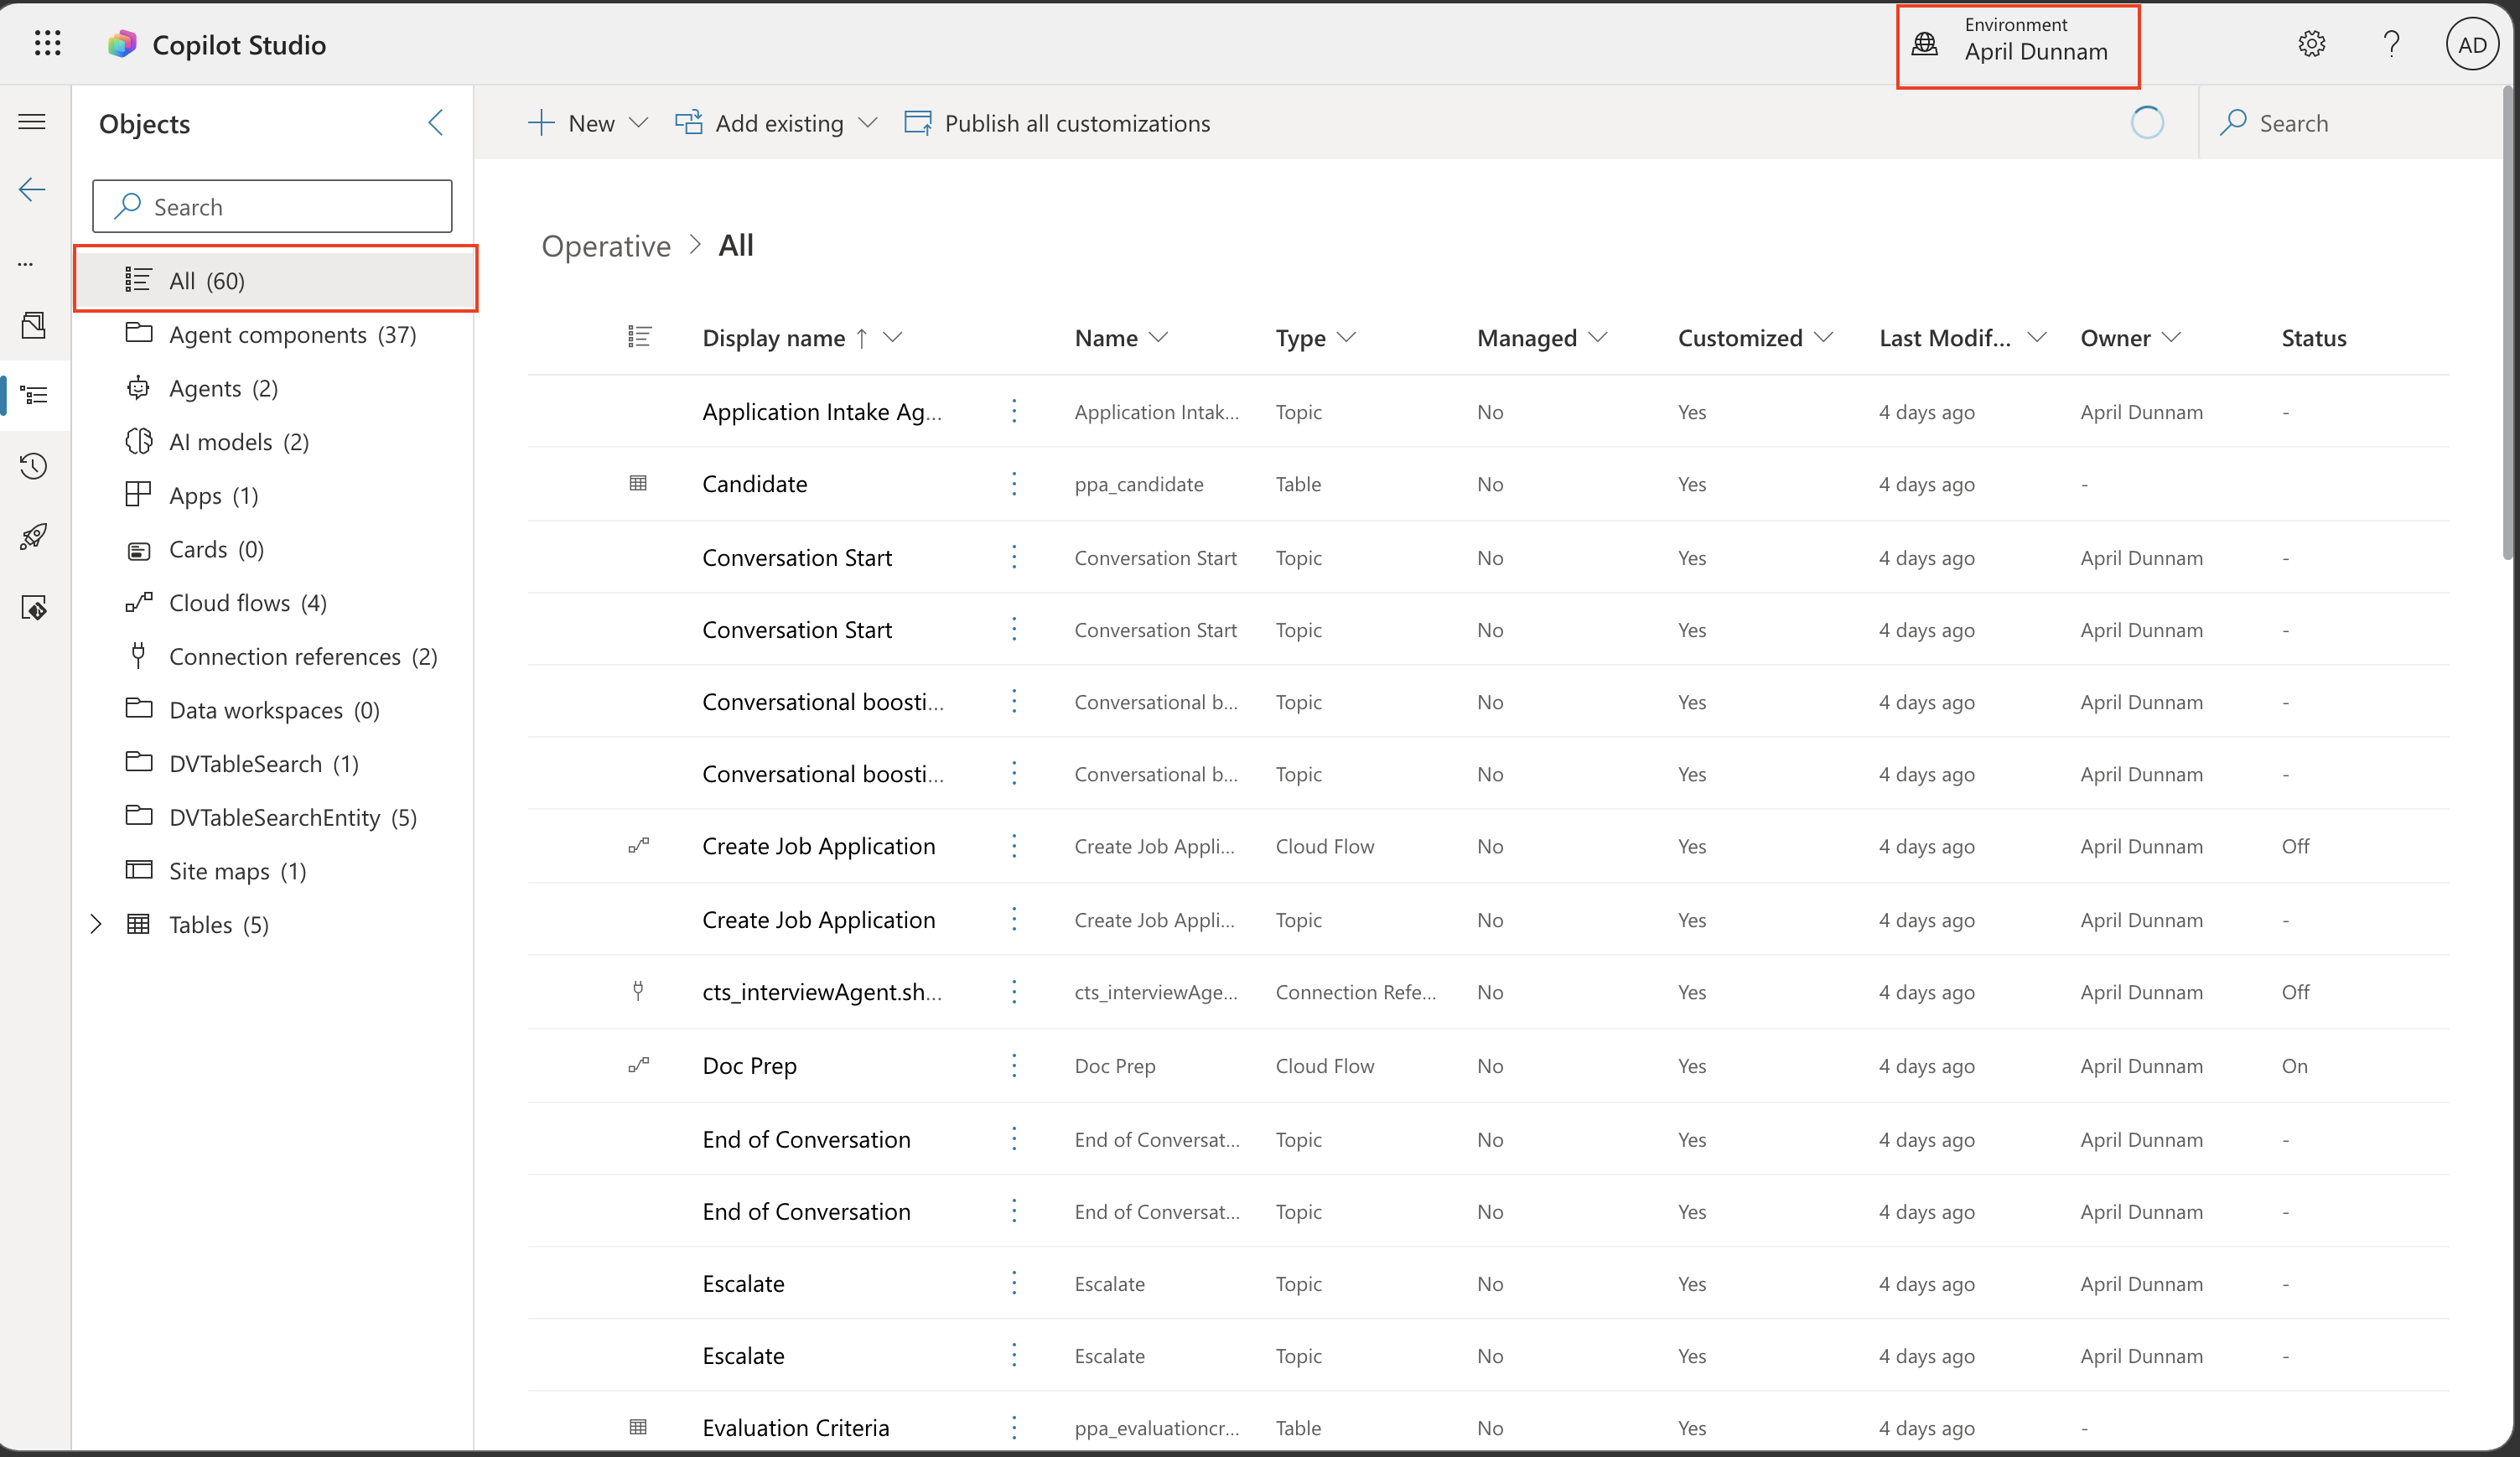Click the Objects panel search field
Image resolution: width=2520 pixels, height=1457 pixels.
[272, 207]
